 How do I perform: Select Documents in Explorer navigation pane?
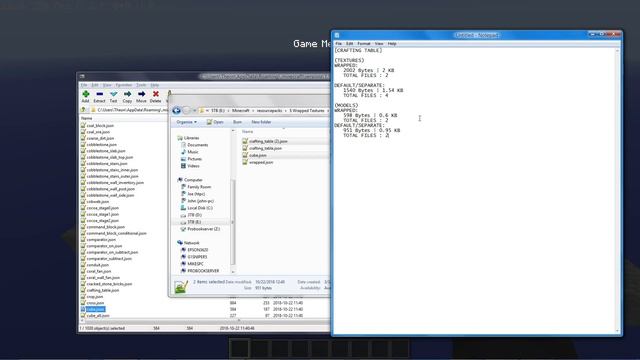coord(194,145)
